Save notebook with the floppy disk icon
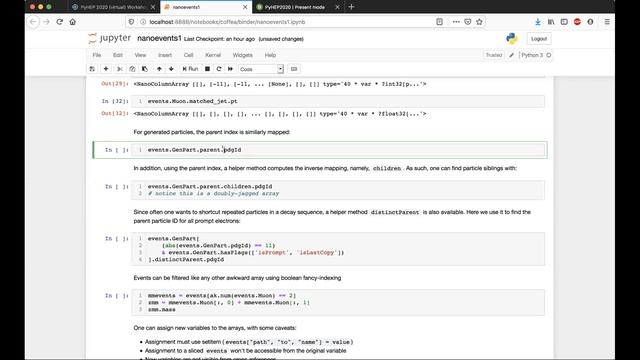This screenshot has width=640, height=360. (x=92, y=69)
